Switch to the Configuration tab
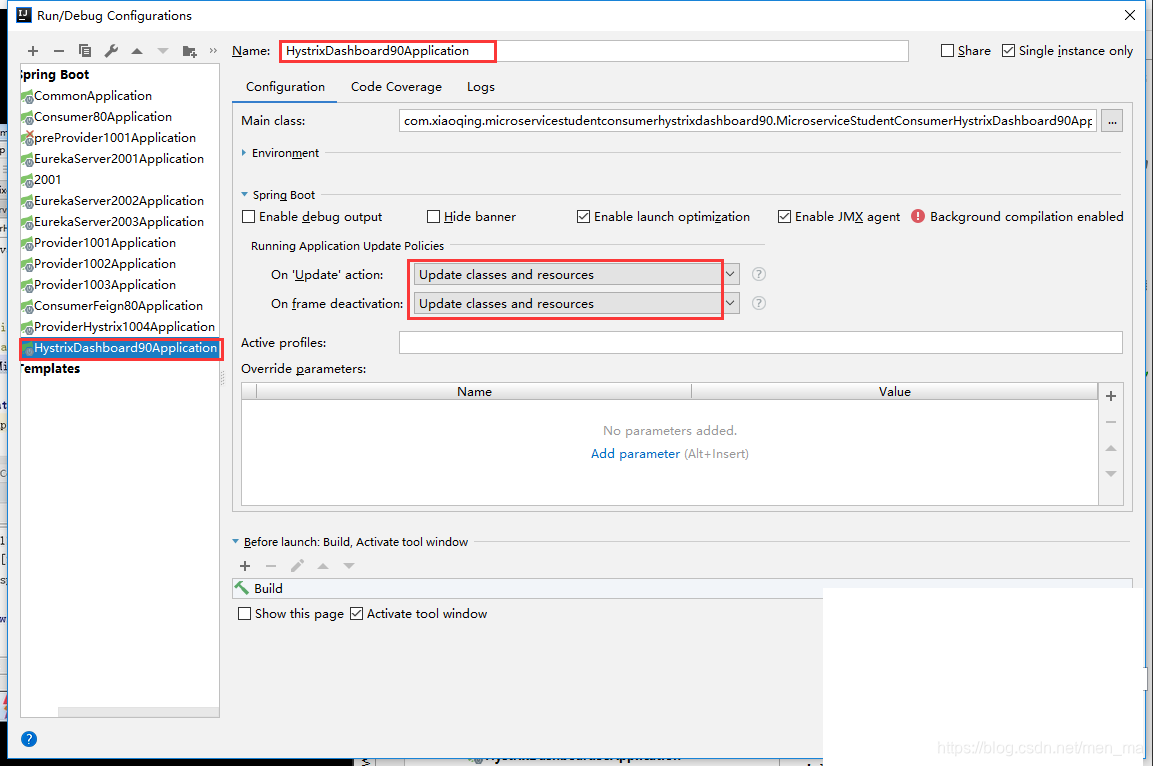Image resolution: width=1153 pixels, height=766 pixels. click(x=285, y=87)
